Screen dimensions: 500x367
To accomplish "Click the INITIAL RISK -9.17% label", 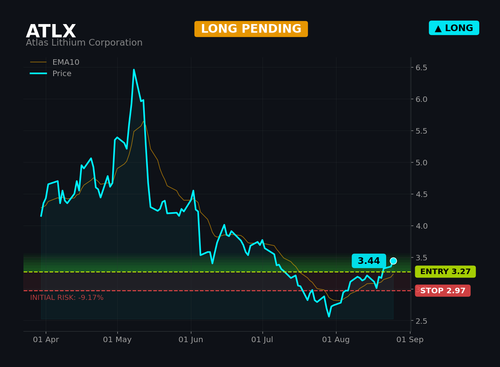I will pos(67,298).
